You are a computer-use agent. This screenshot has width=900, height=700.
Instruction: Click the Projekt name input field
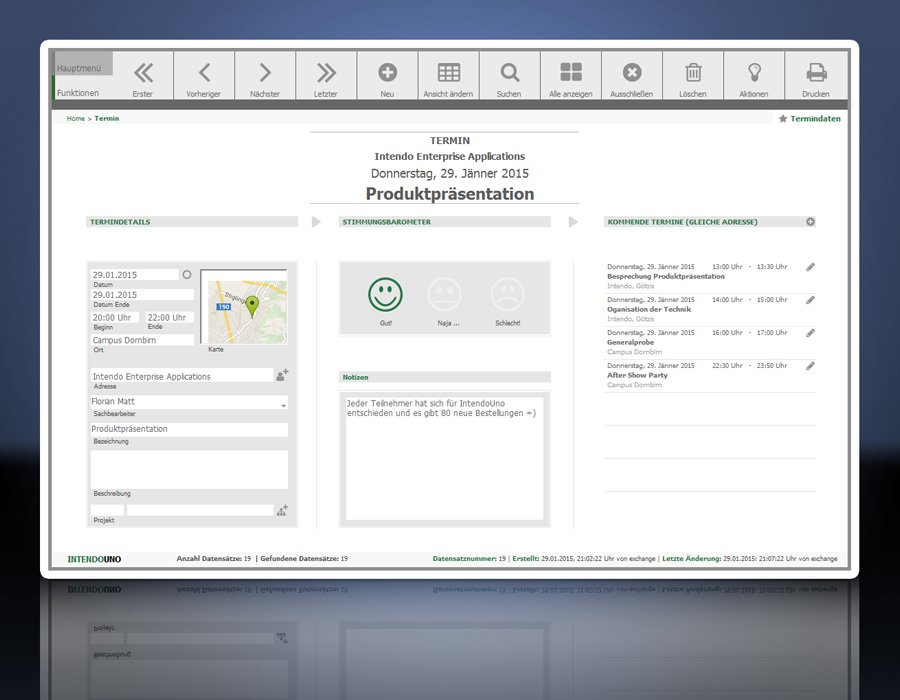click(200, 510)
